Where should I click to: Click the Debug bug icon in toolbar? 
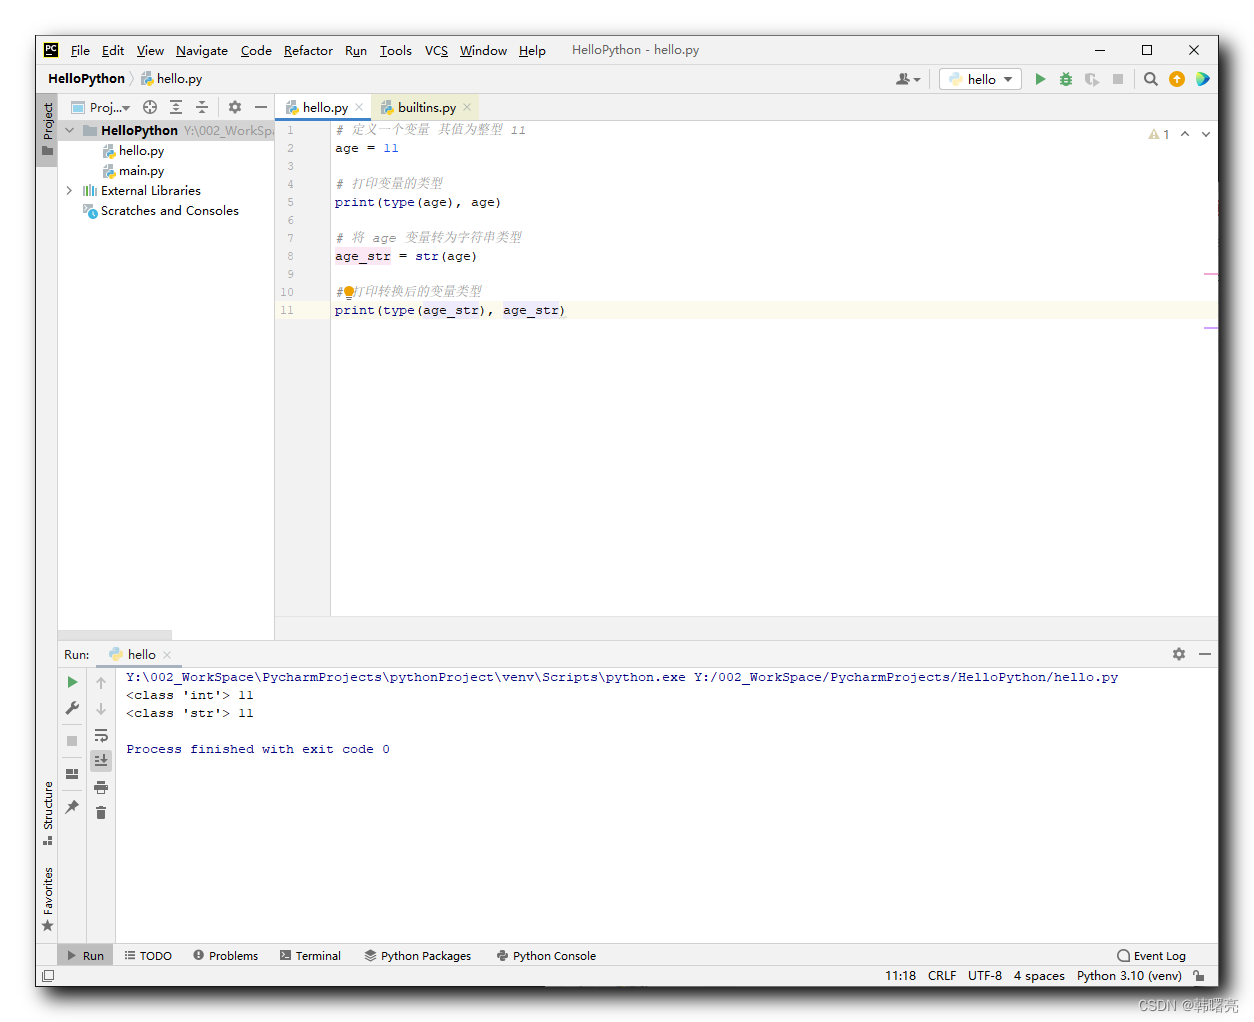click(1066, 79)
